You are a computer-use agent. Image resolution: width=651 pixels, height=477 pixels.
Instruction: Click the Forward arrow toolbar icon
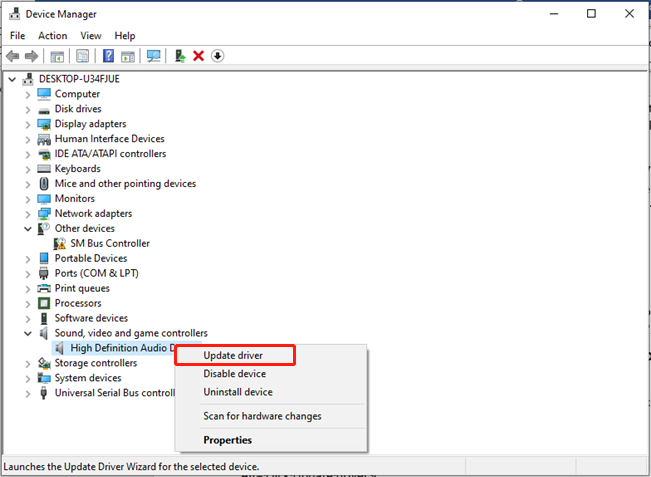[32, 56]
